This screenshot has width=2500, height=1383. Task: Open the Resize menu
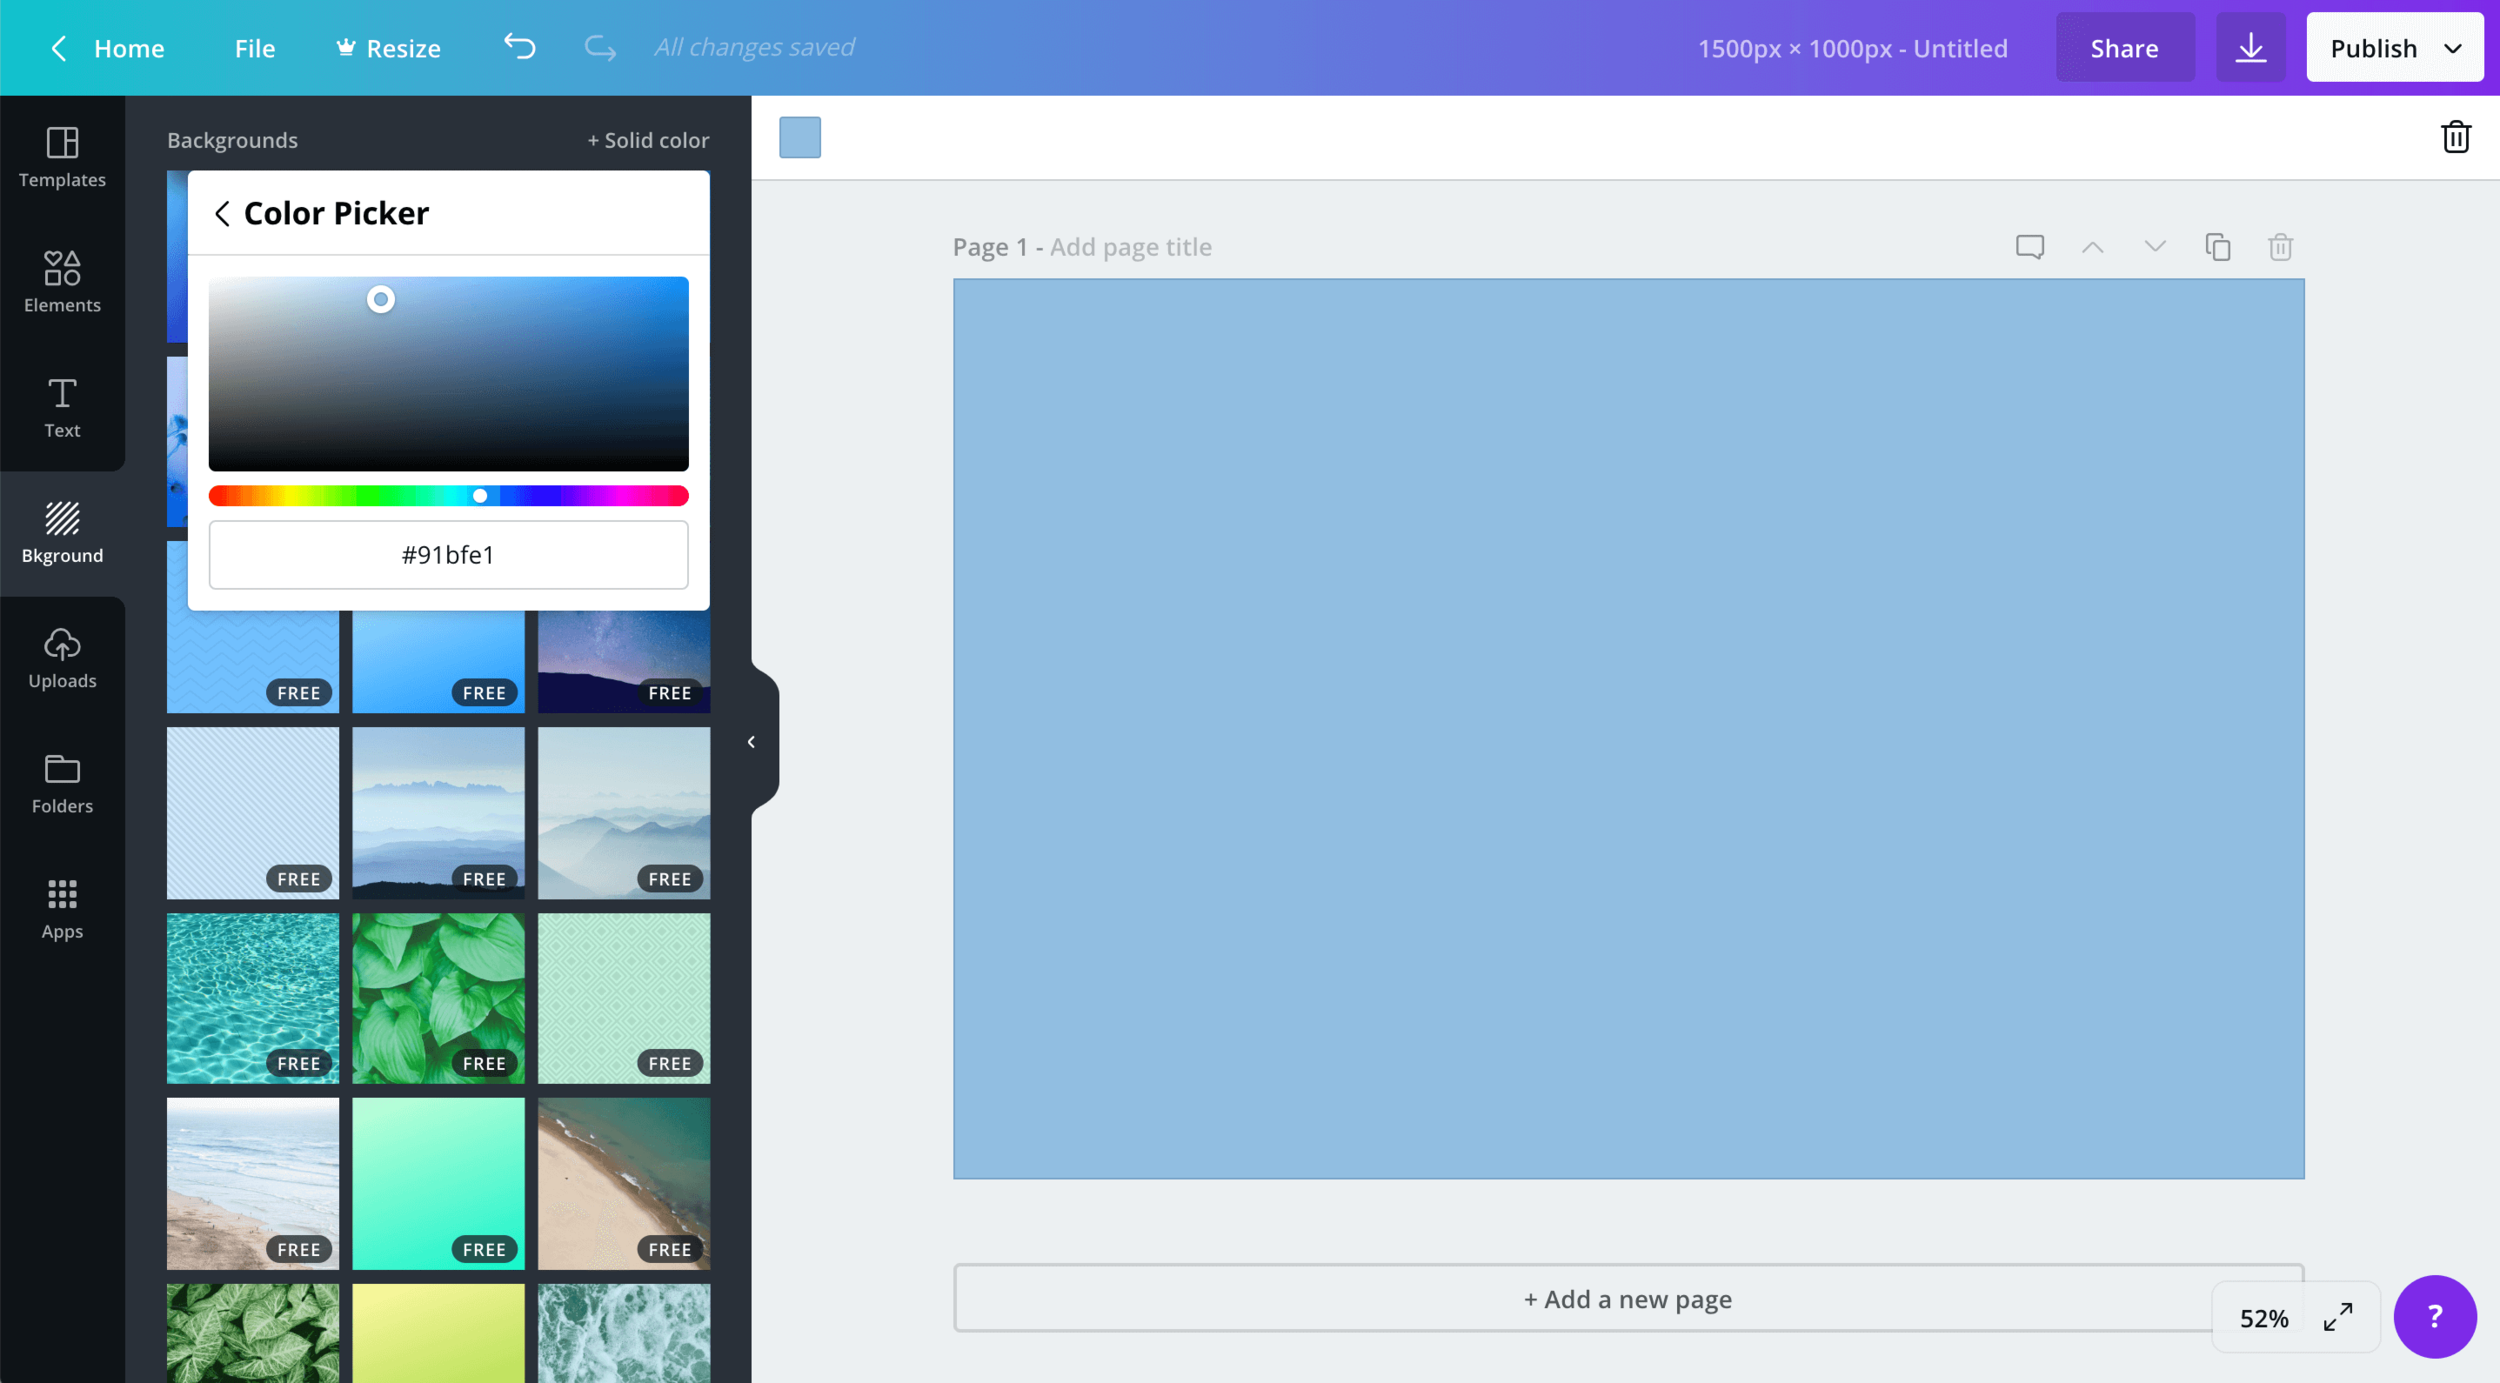point(388,47)
